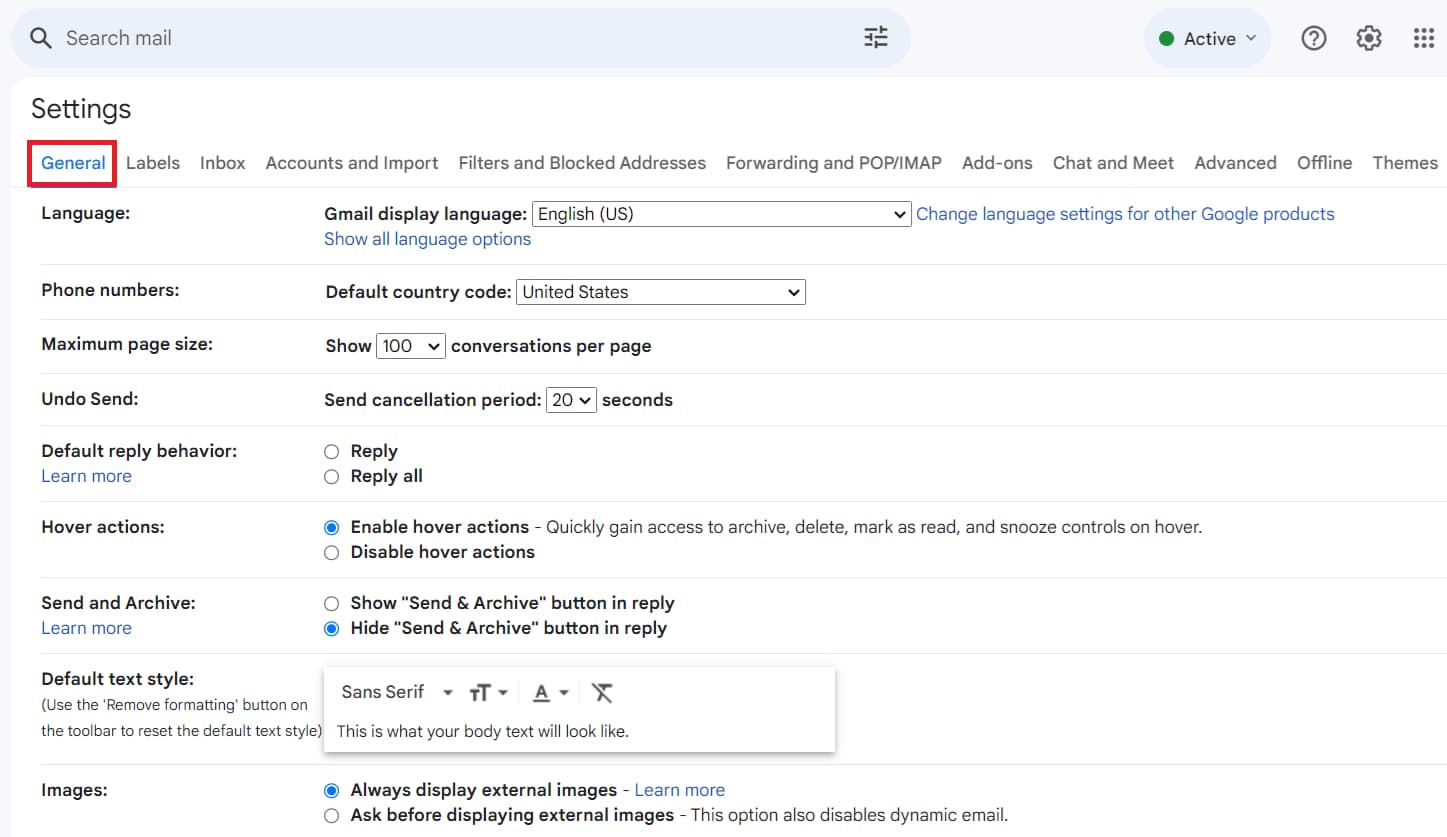Open Accounts and Import tab
The height and width of the screenshot is (837, 1447).
[x=352, y=163]
